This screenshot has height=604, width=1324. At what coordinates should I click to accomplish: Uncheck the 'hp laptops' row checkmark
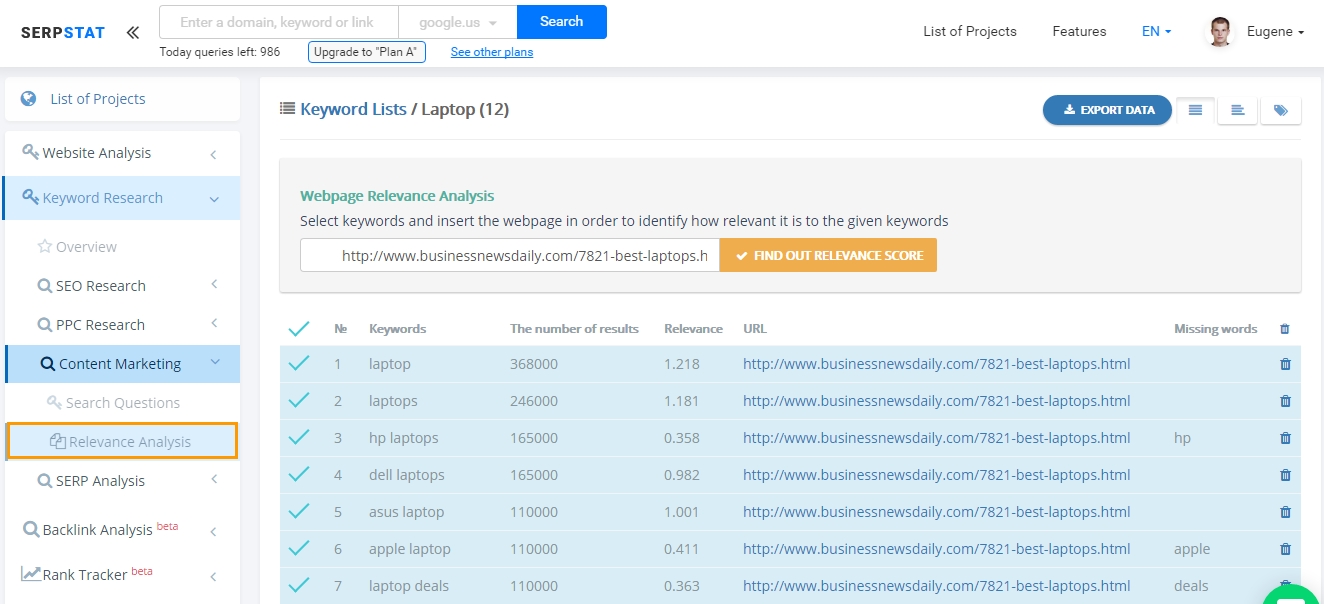click(299, 438)
